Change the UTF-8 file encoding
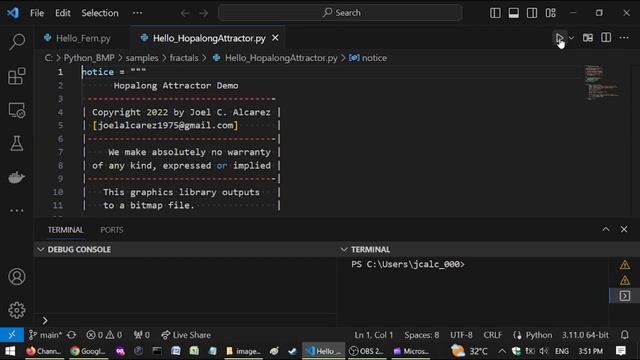640x360 pixels. pyautogui.click(x=461, y=335)
